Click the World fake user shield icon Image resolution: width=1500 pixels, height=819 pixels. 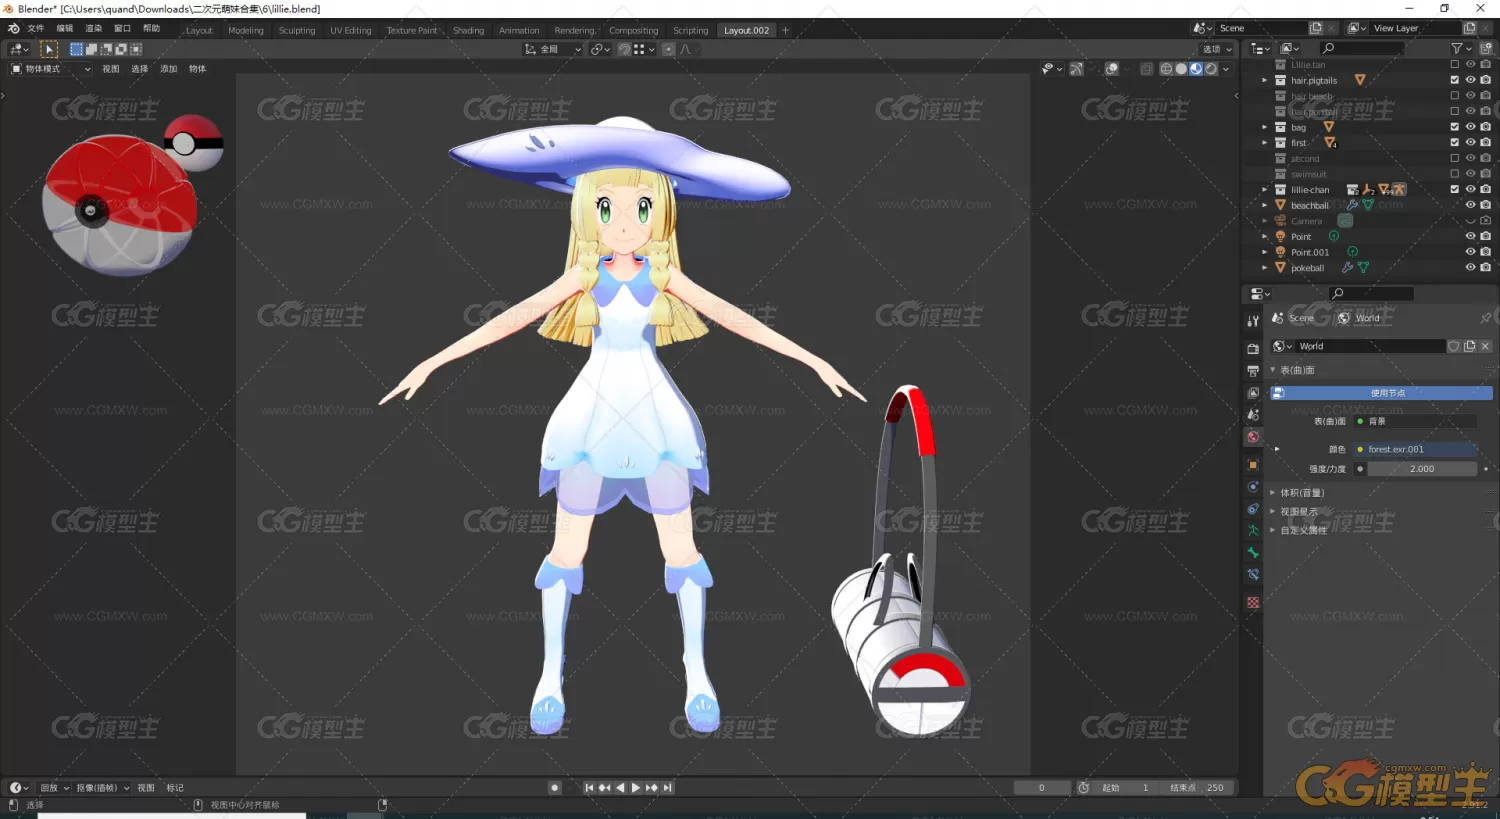point(1454,346)
